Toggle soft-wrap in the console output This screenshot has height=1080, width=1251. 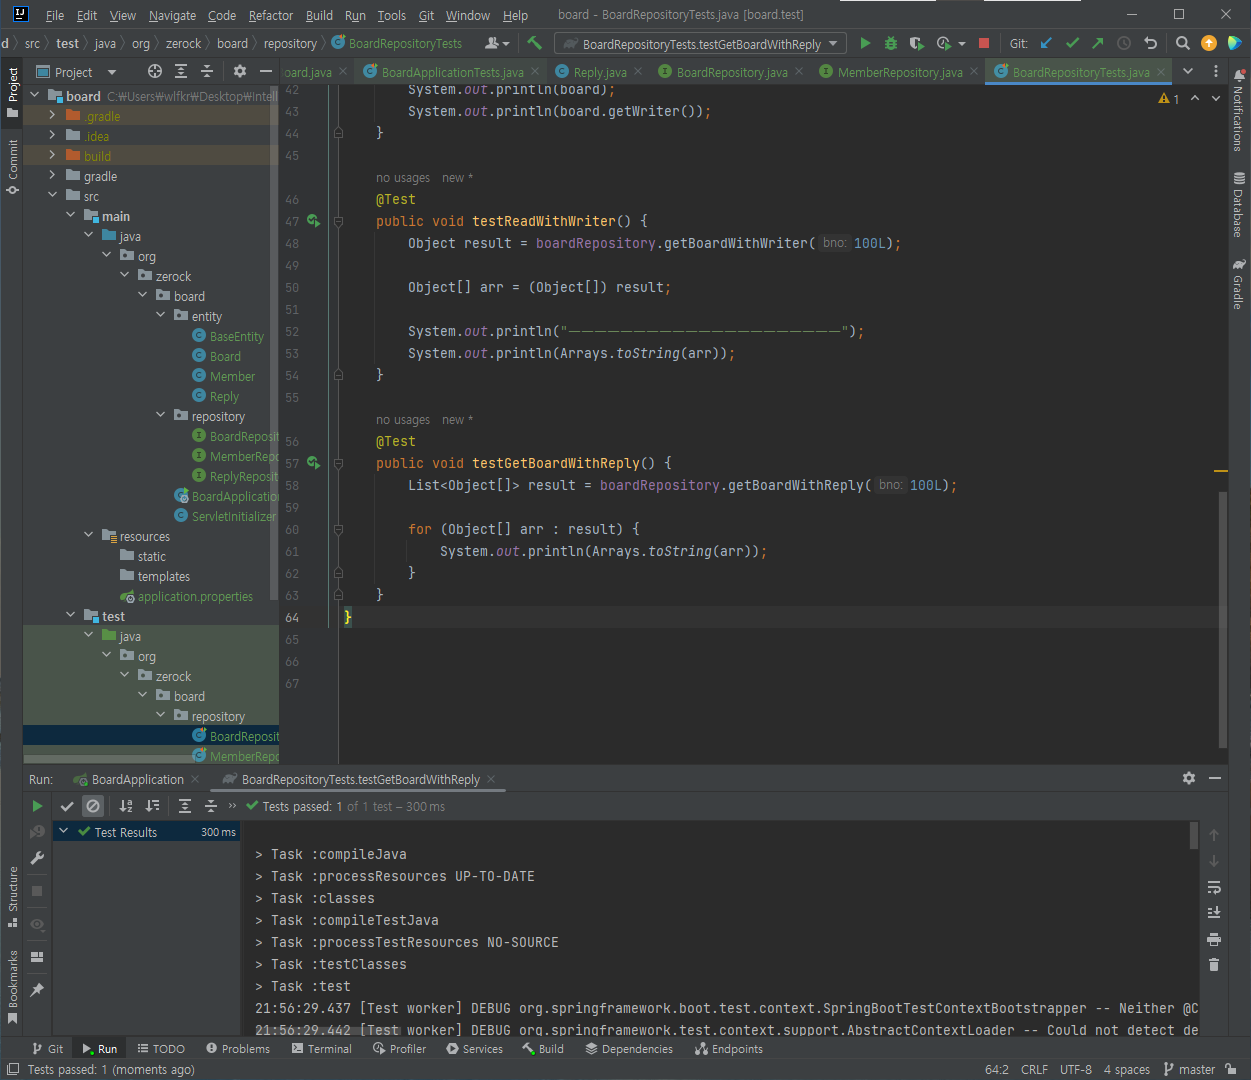[1214, 887]
